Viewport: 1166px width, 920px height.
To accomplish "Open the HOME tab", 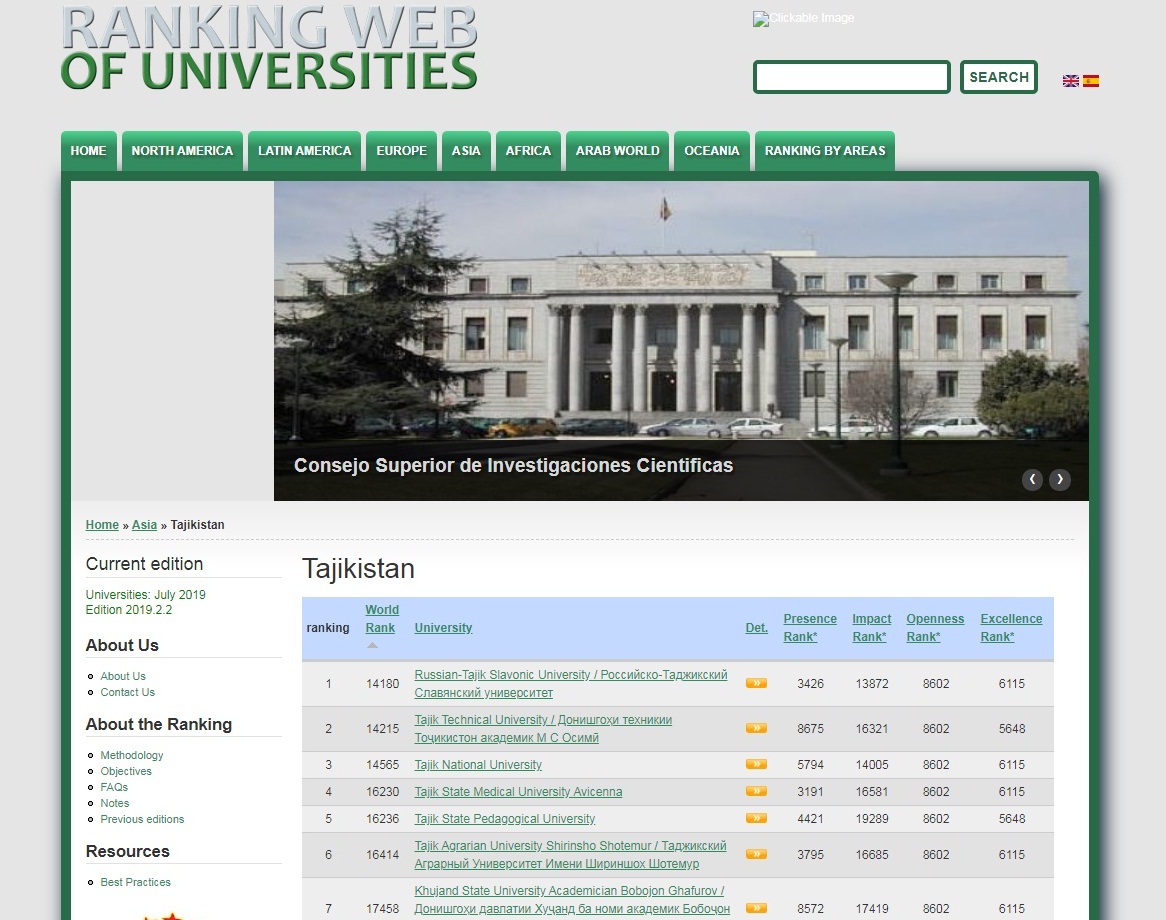I will coord(88,151).
